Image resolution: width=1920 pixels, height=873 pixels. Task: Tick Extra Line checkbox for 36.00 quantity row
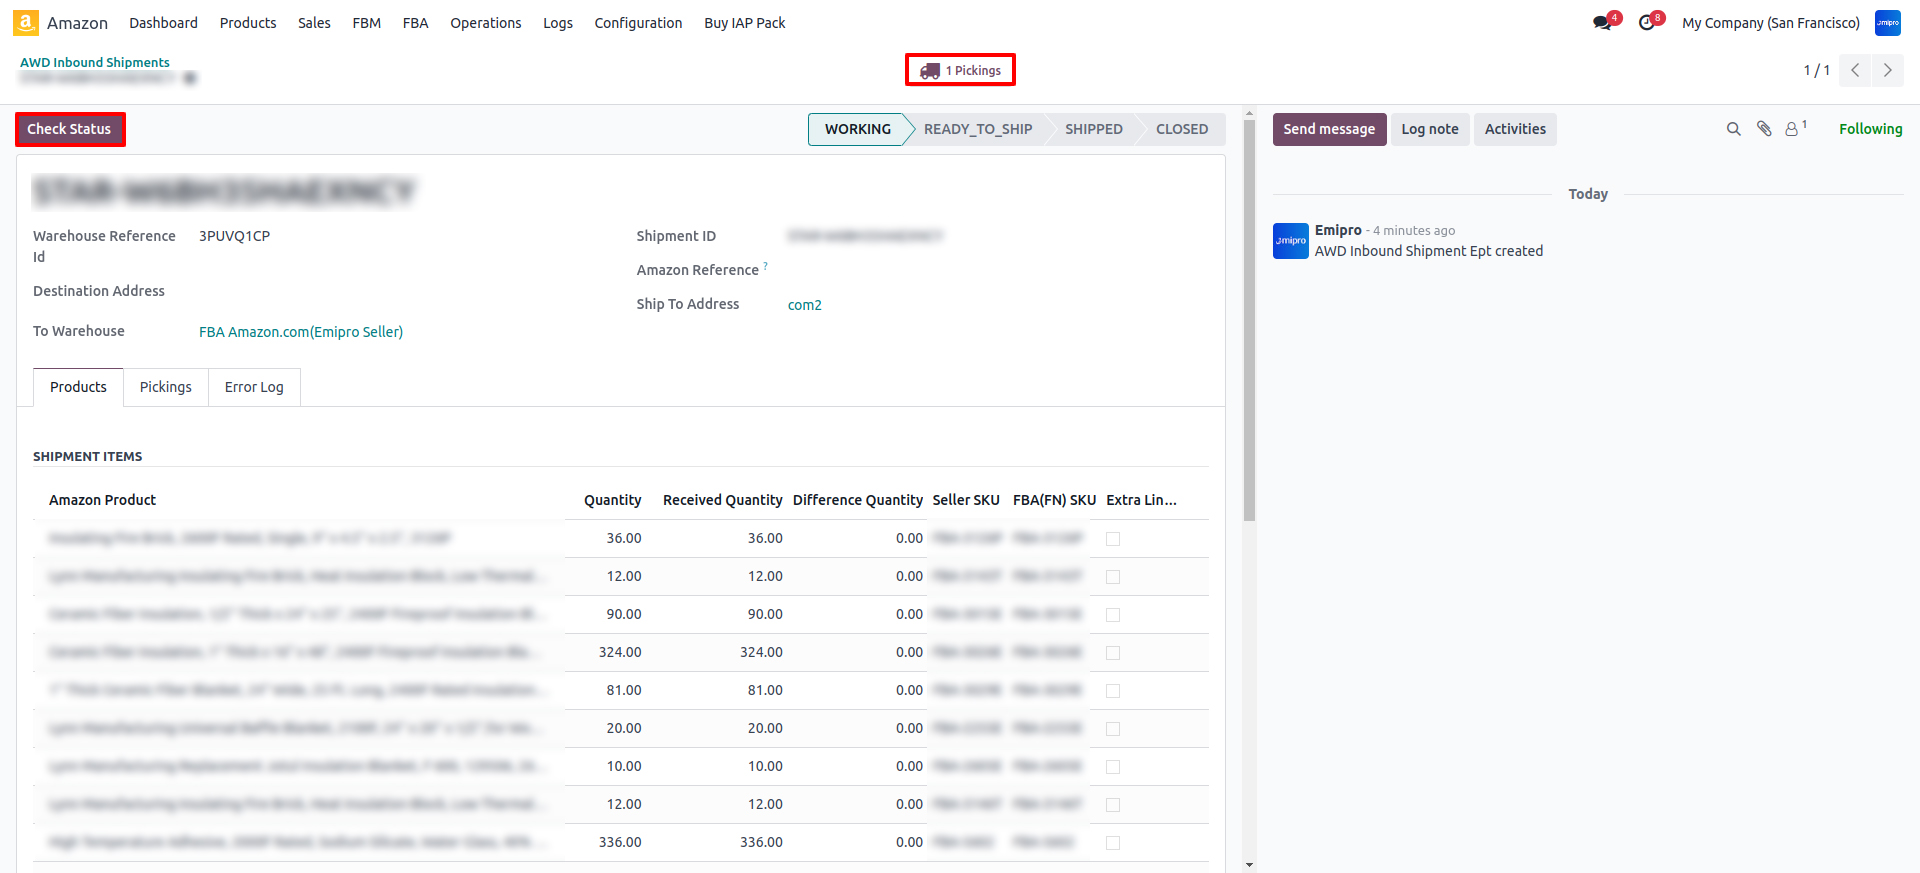point(1113,539)
